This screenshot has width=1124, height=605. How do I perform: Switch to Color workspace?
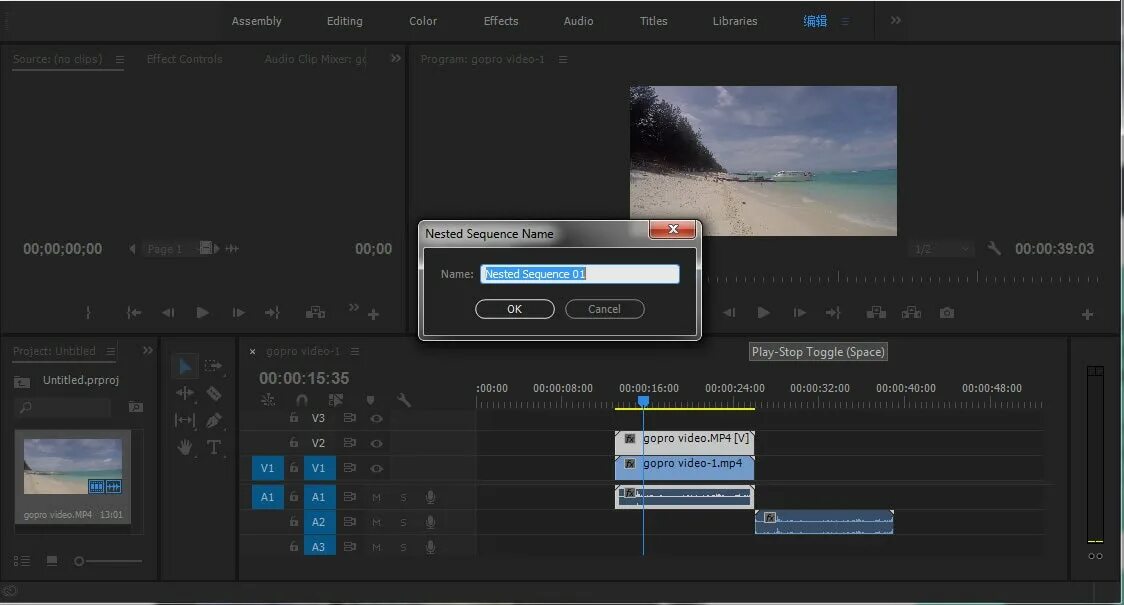click(423, 21)
